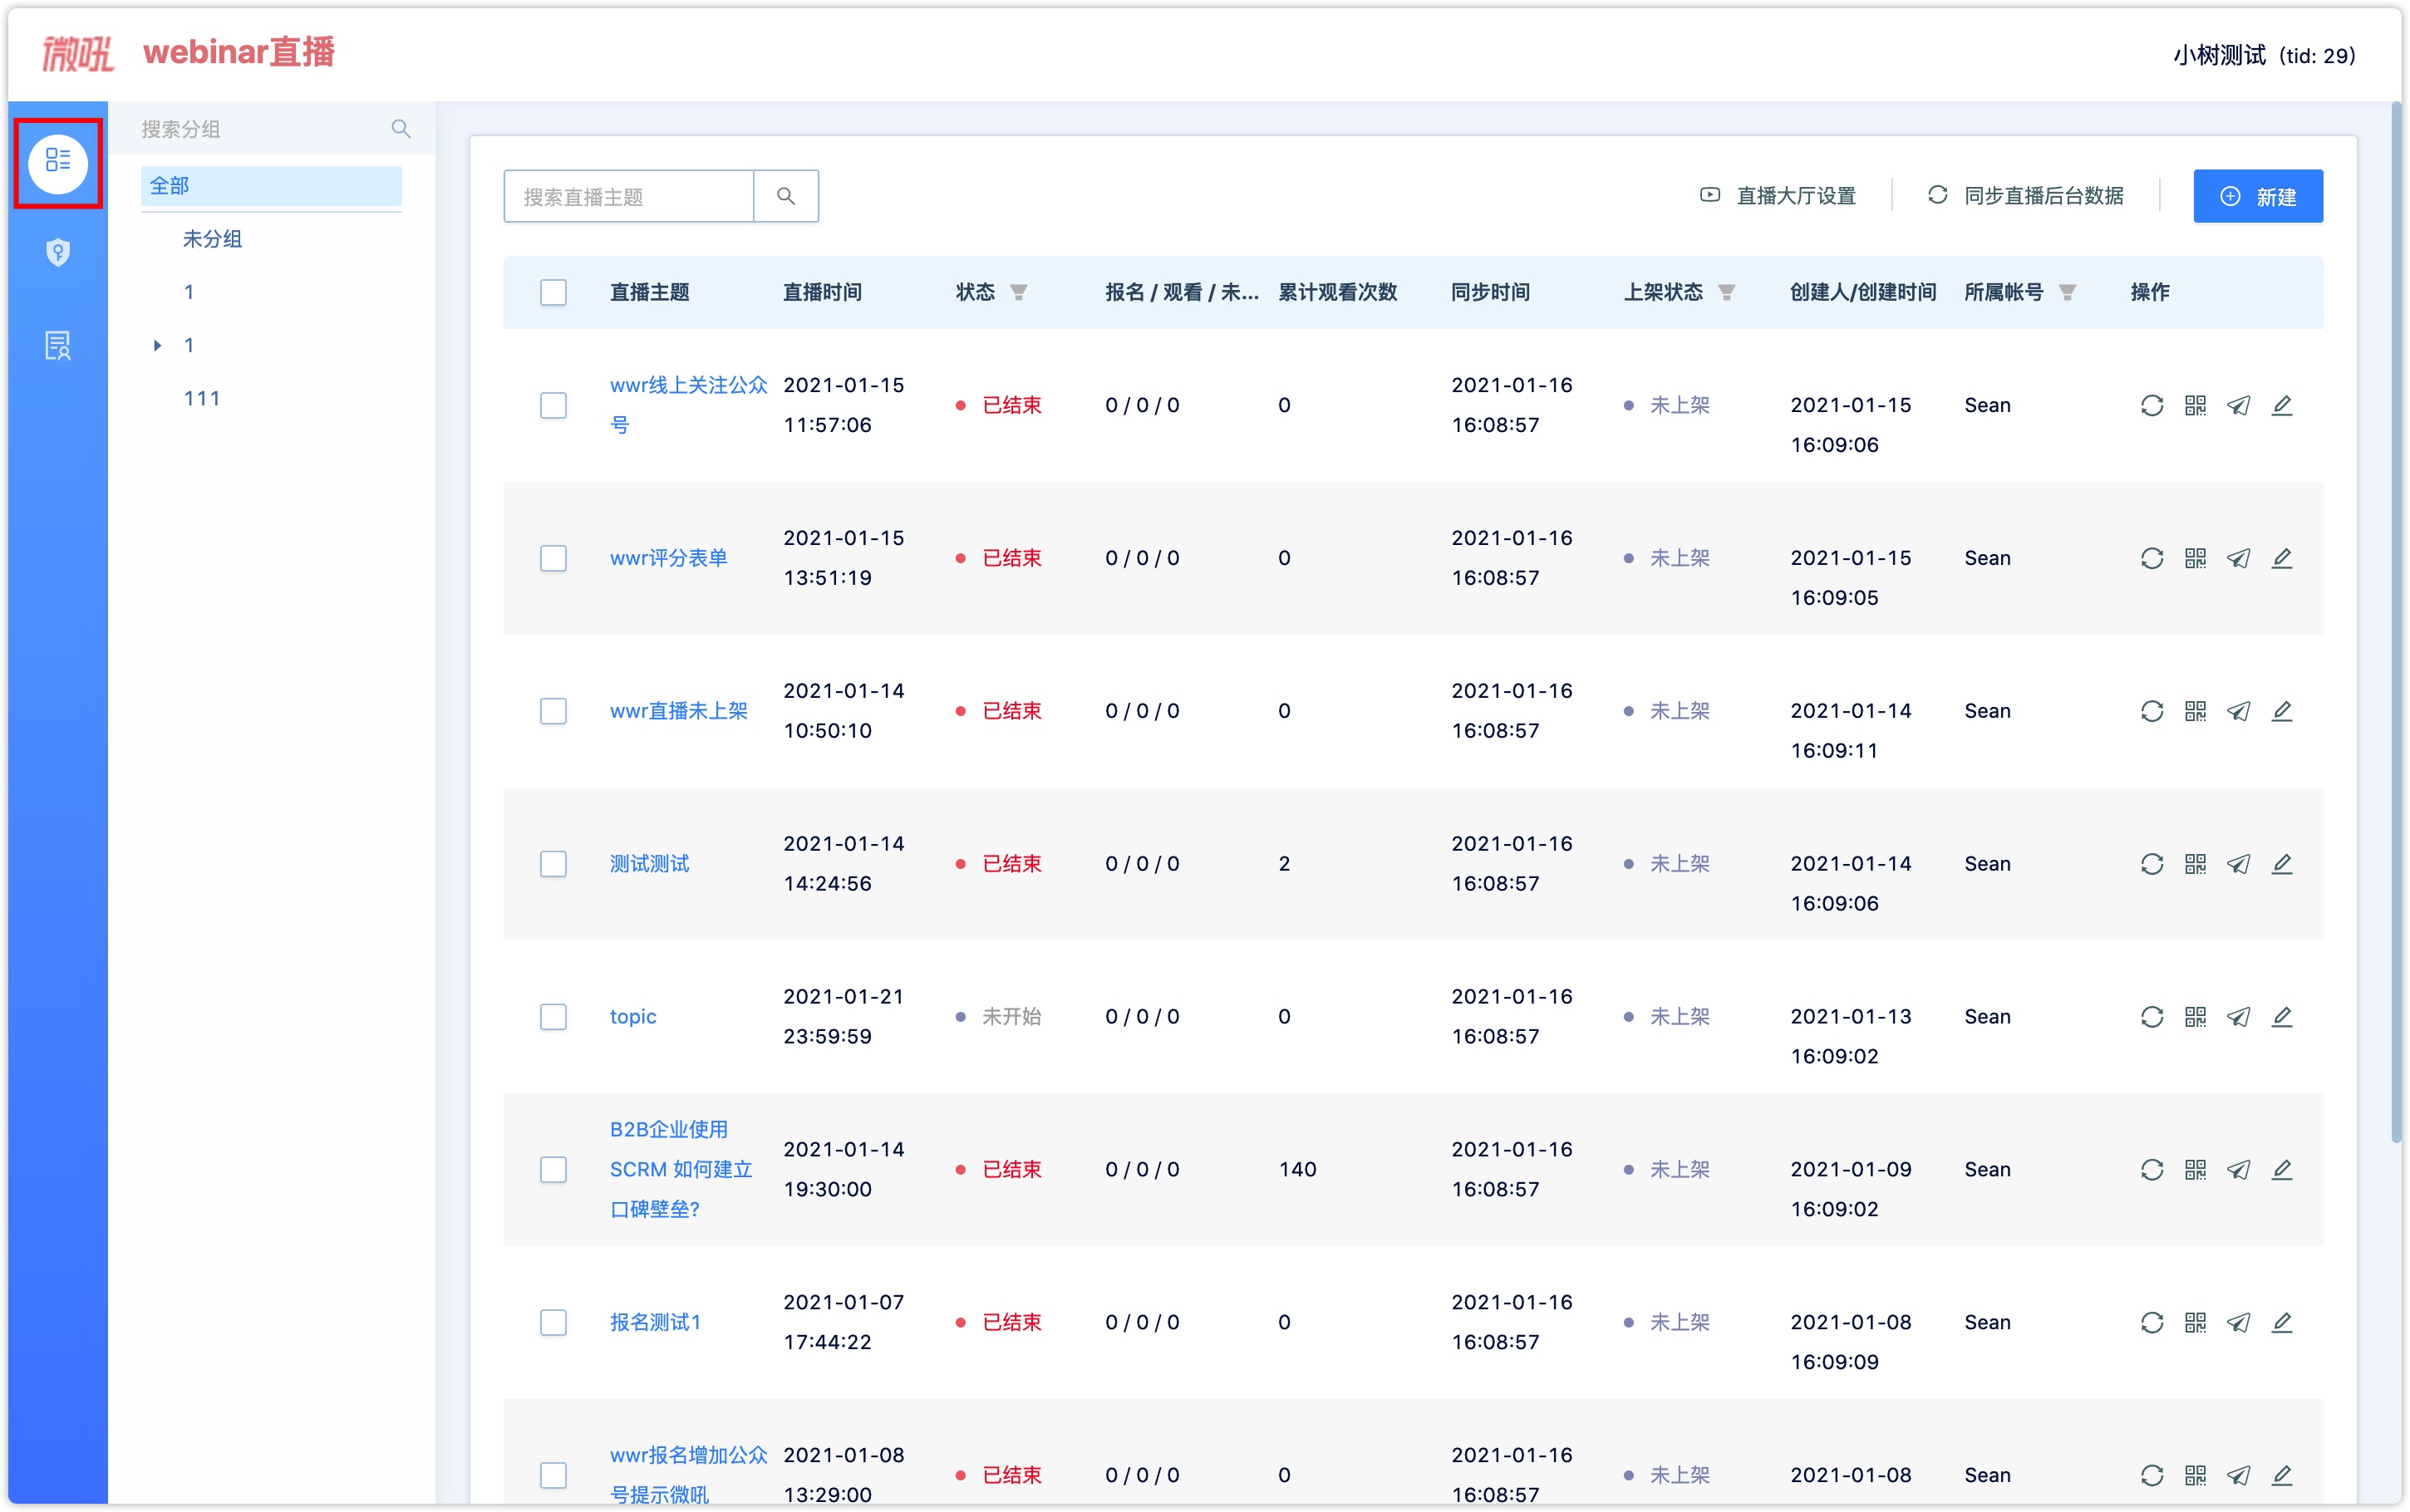
Task: Show QR code for 报名测试1 row
Action: pyautogui.click(x=2195, y=1323)
